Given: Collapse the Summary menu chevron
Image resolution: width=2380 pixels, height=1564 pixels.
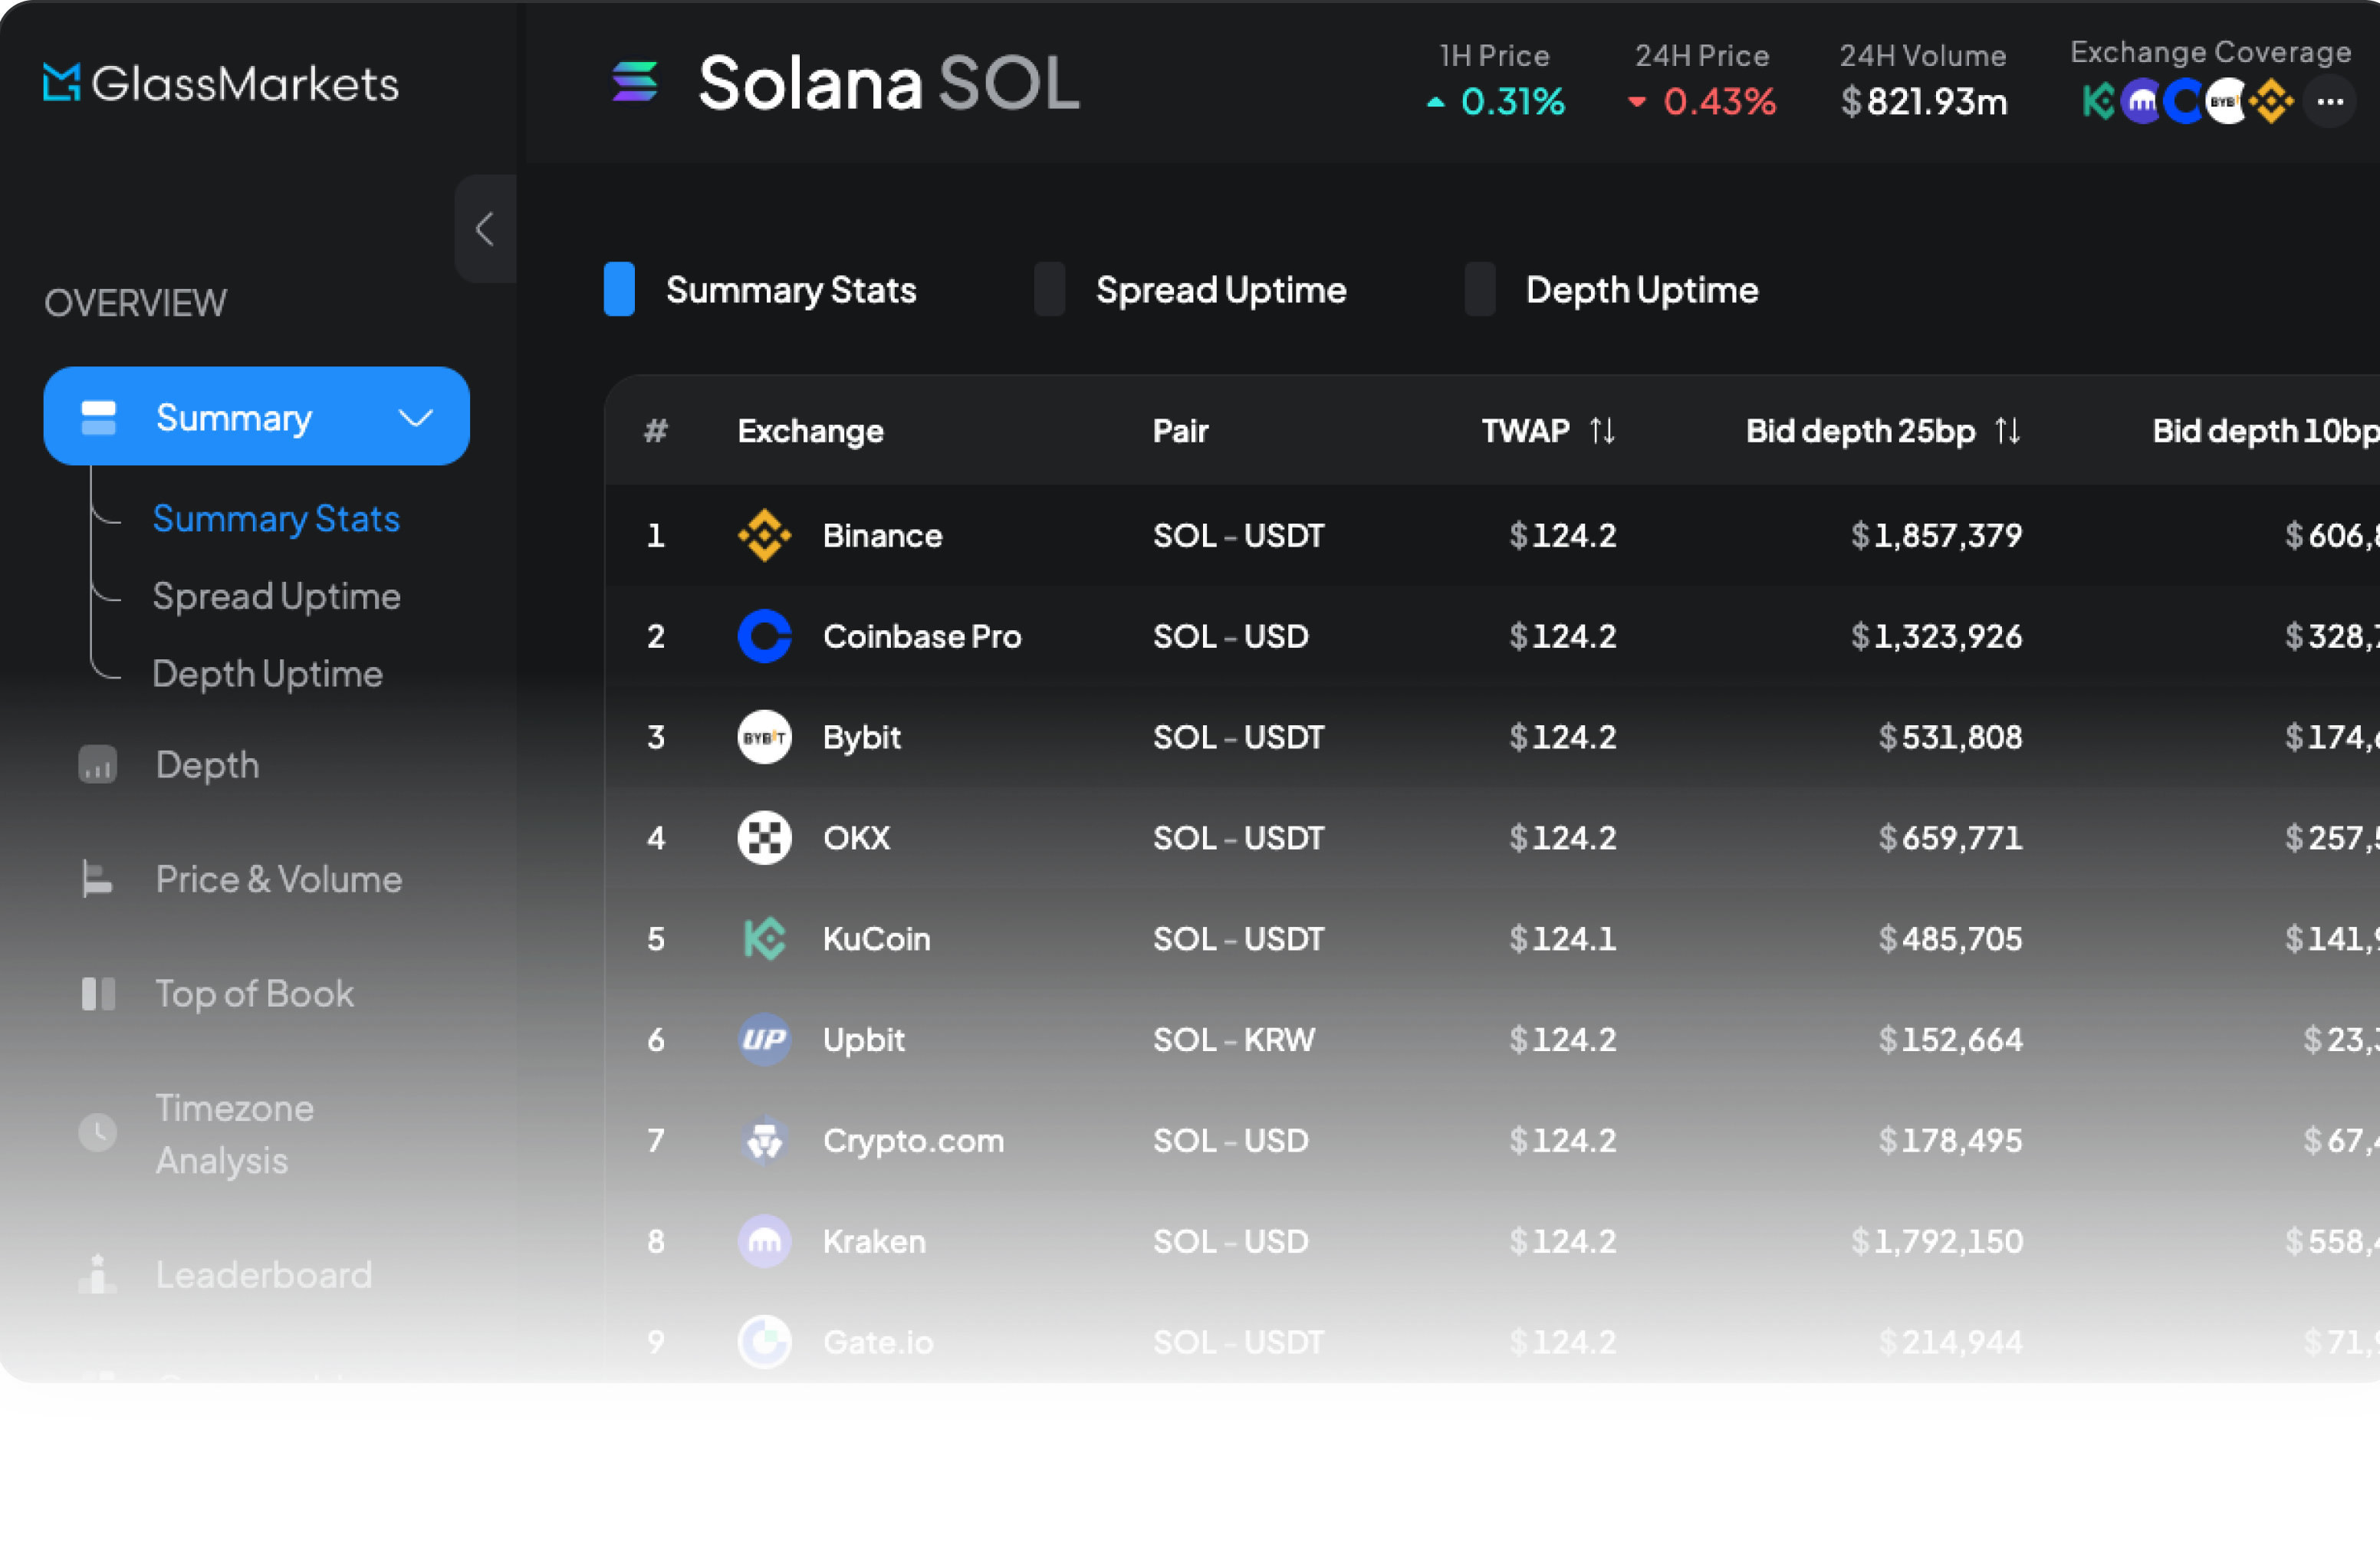Looking at the screenshot, I should [x=416, y=418].
